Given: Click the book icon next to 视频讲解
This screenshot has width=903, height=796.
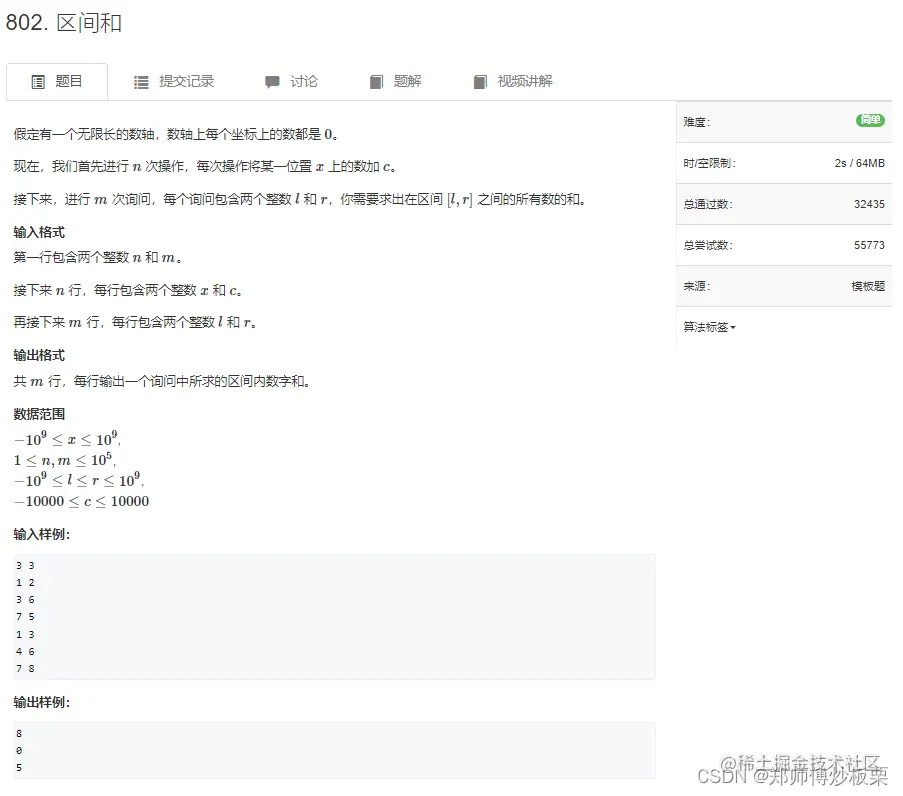Looking at the screenshot, I should tap(481, 81).
